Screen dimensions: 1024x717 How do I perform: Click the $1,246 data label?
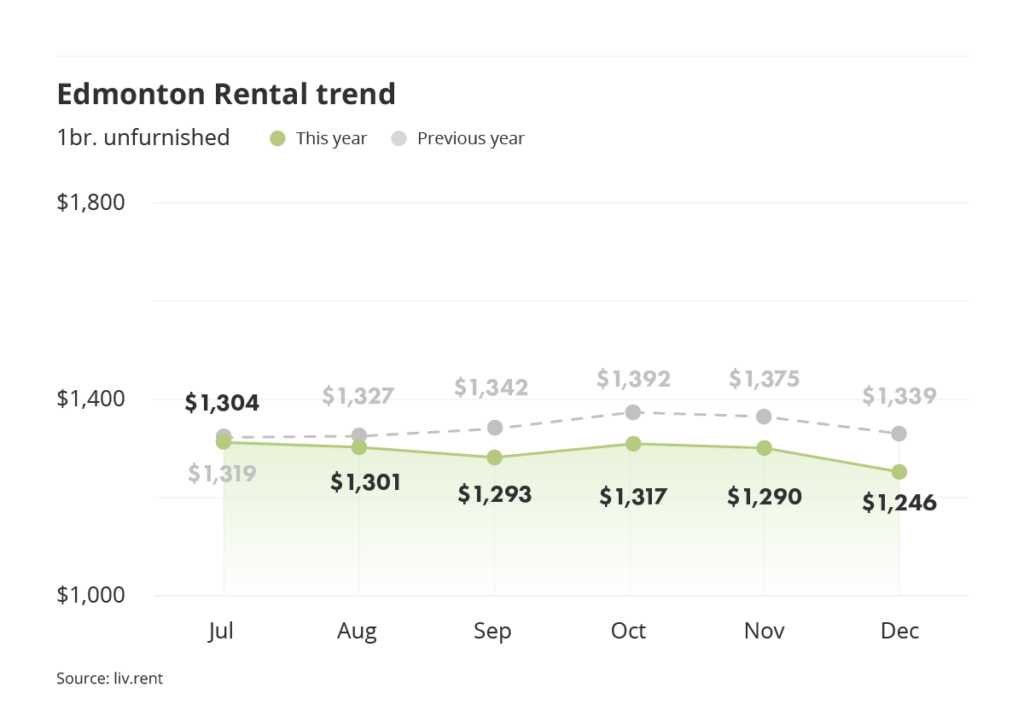point(899,503)
